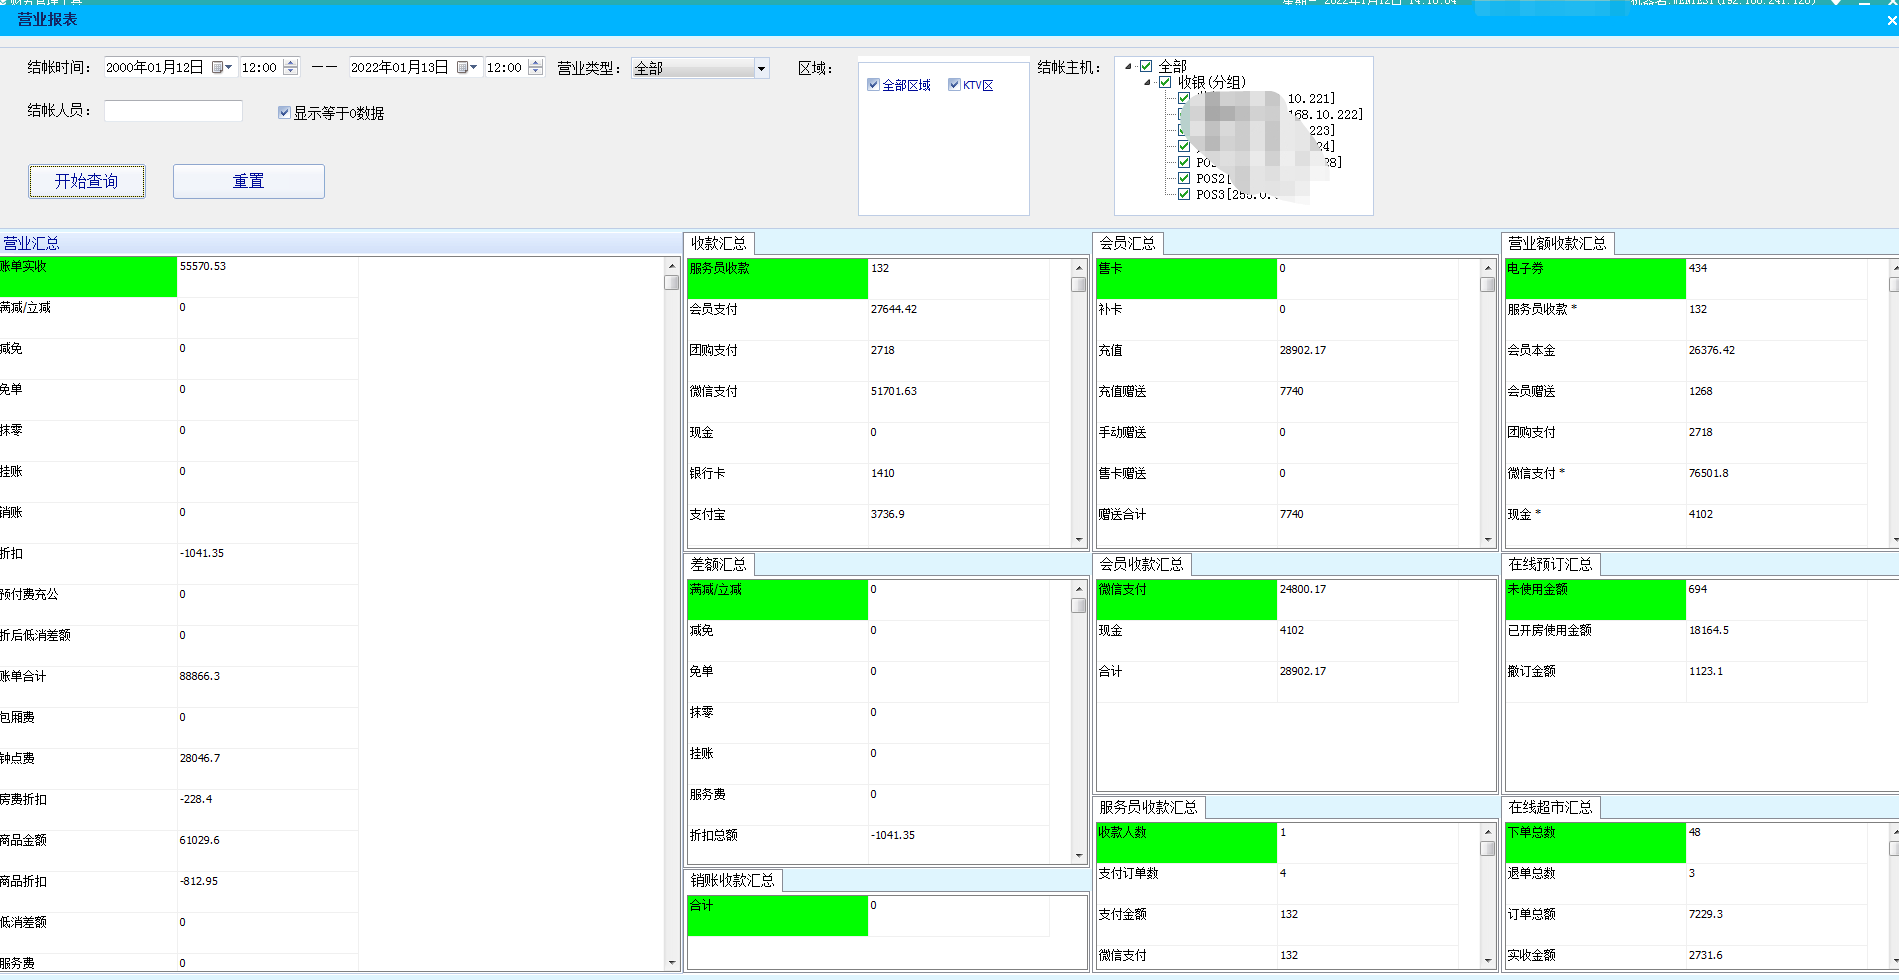Select the 销账收款汇总 tab
Image resolution: width=1899 pixels, height=980 pixels.
coord(733,880)
